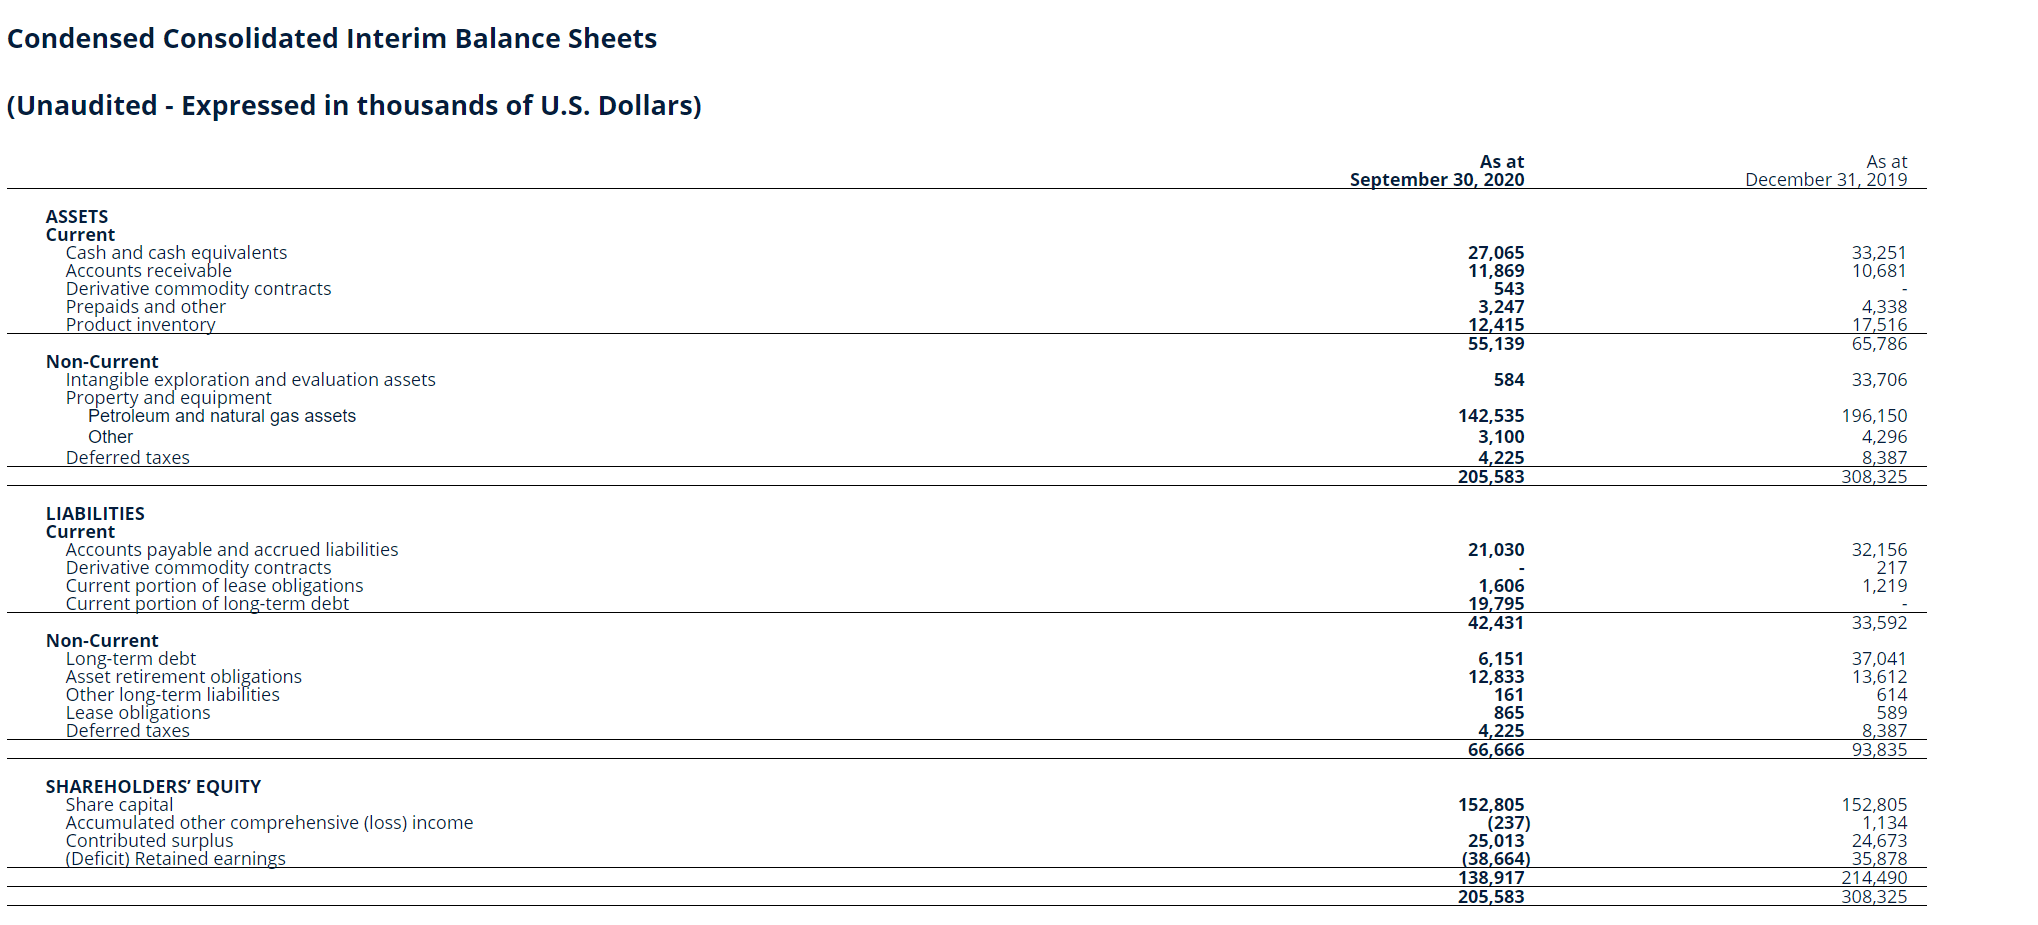Select the December 31, 2019 column header
This screenshot has width=2038, height=925.
point(1826,171)
